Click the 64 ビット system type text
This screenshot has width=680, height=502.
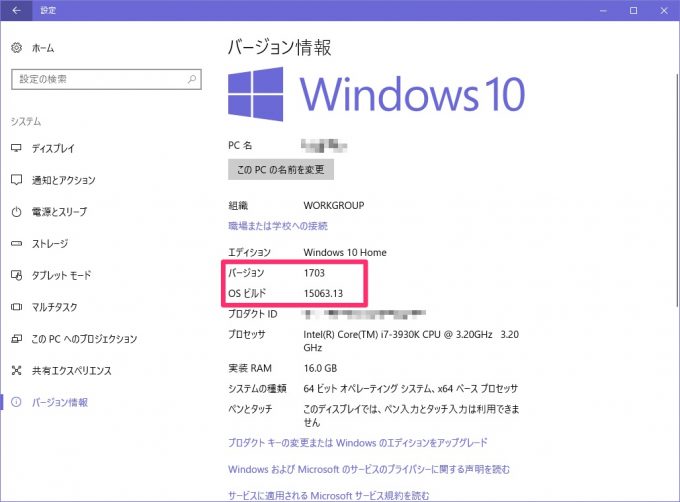tap(411, 388)
